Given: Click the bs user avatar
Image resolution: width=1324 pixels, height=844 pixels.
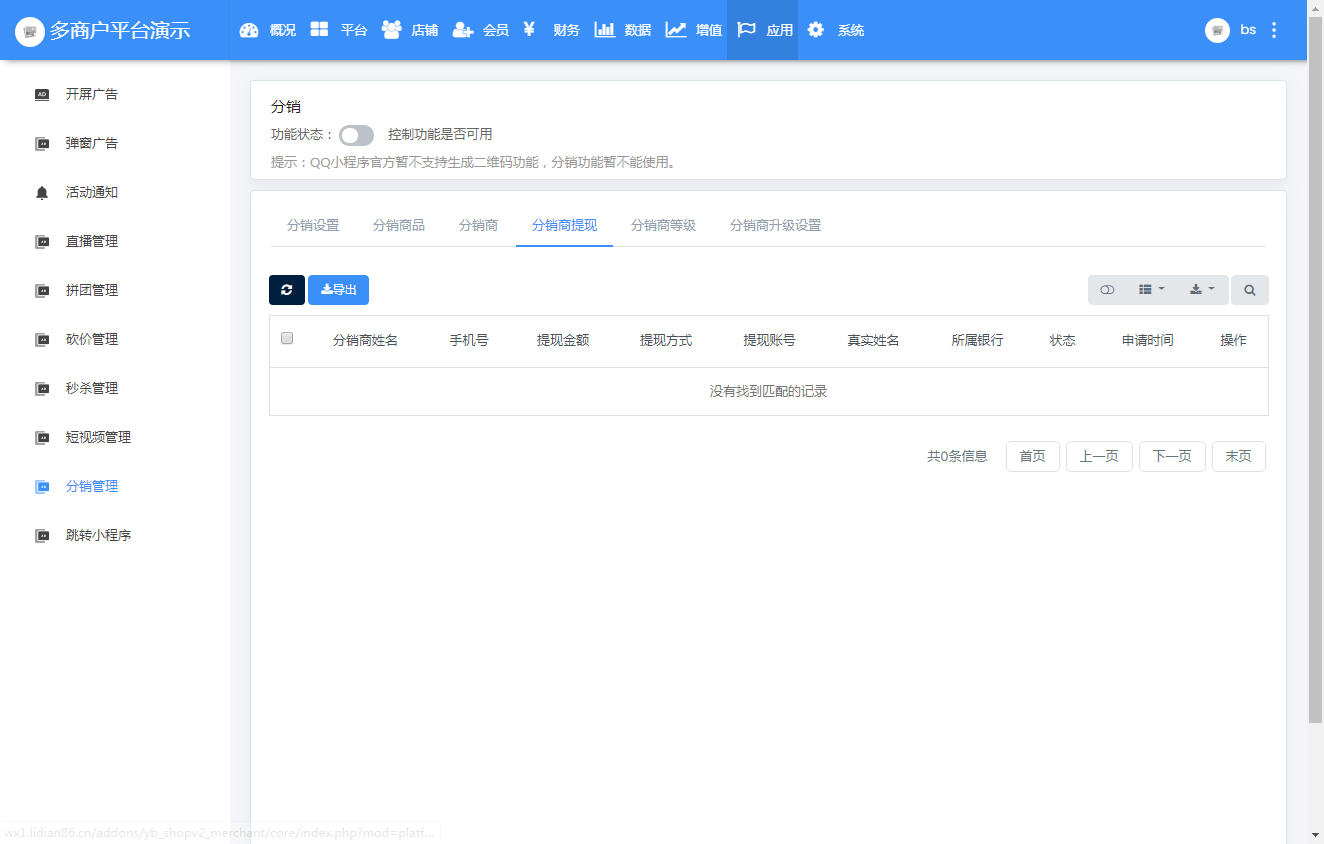Looking at the screenshot, I should 1217,30.
